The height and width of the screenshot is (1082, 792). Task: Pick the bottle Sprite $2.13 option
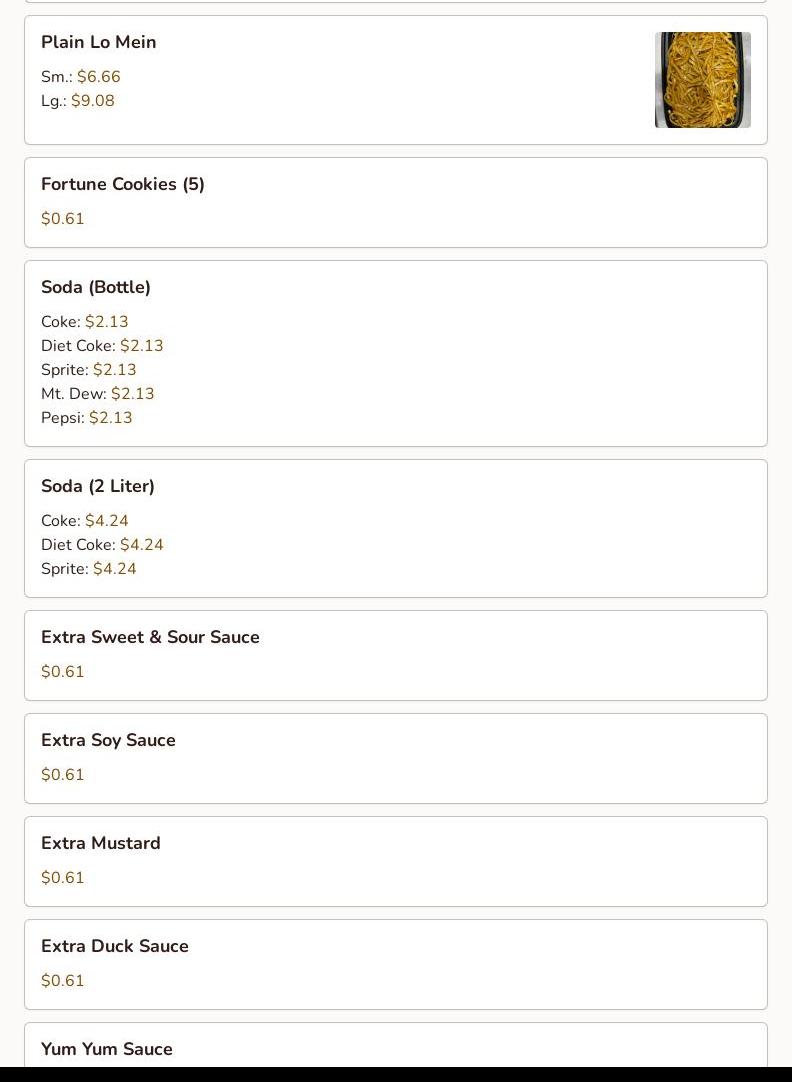[89, 370]
